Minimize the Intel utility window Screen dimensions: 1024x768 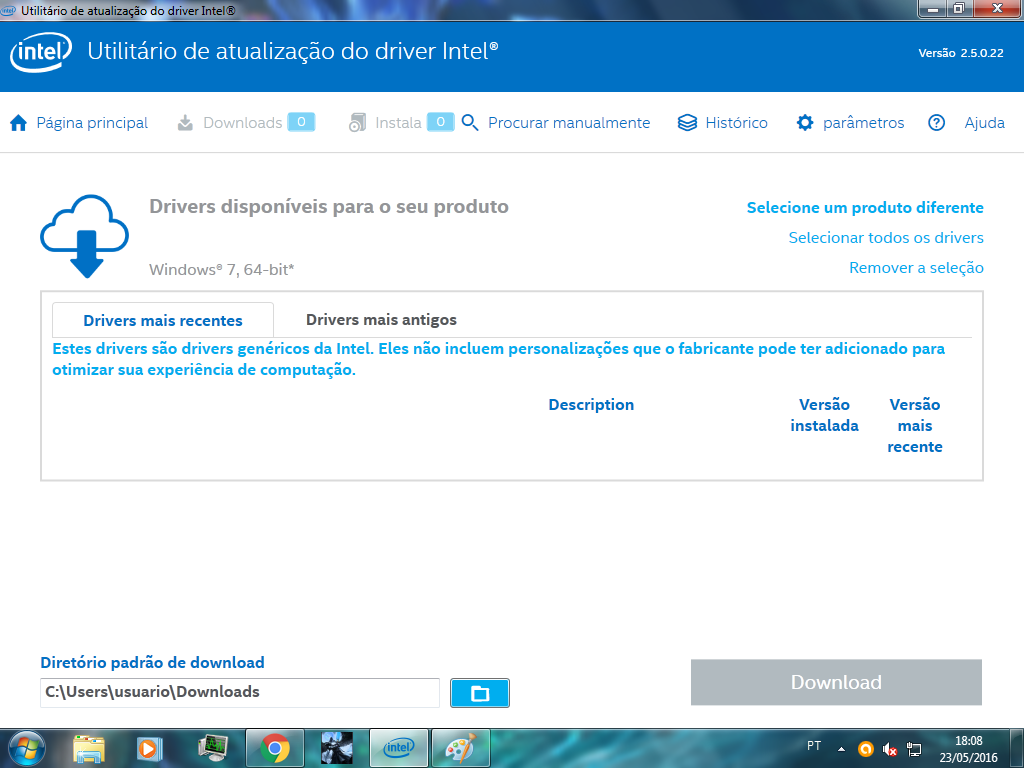coord(933,9)
